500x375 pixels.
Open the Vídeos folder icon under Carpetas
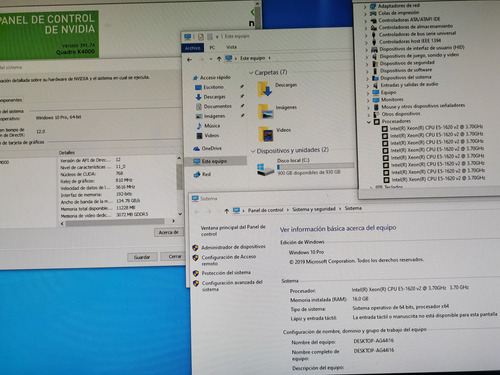pos(266,135)
